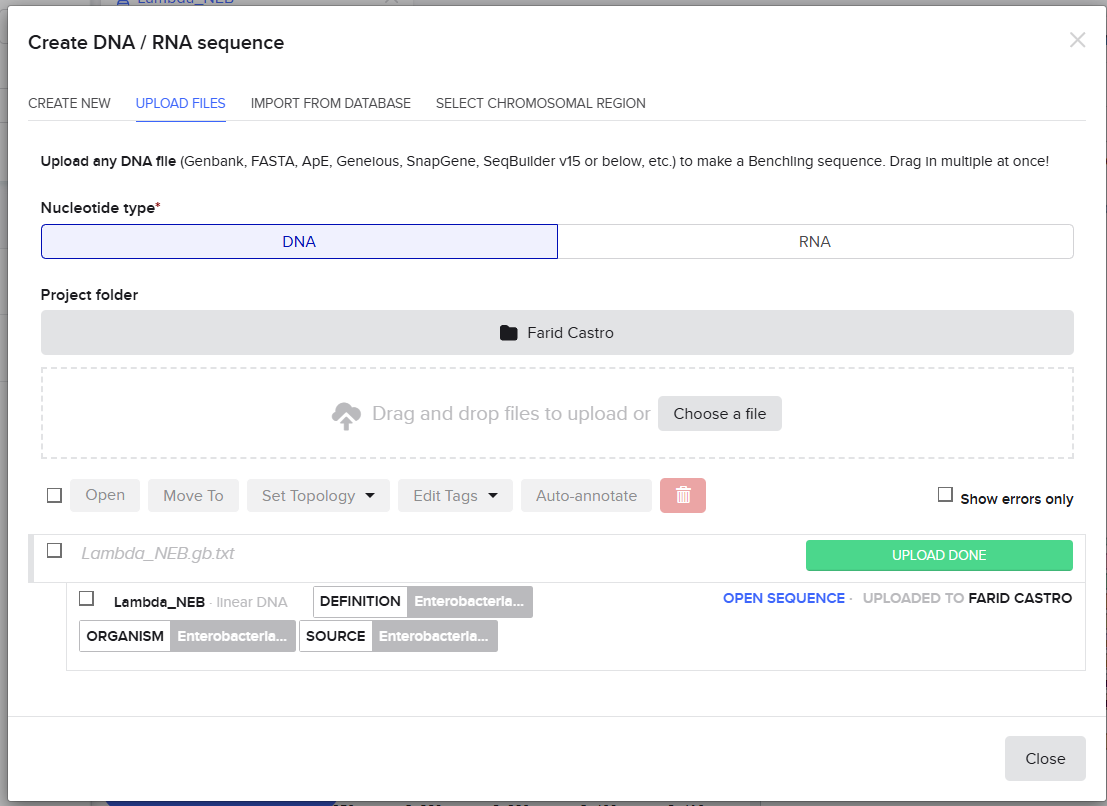Expand the Edit Tags dropdown

tap(455, 495)
